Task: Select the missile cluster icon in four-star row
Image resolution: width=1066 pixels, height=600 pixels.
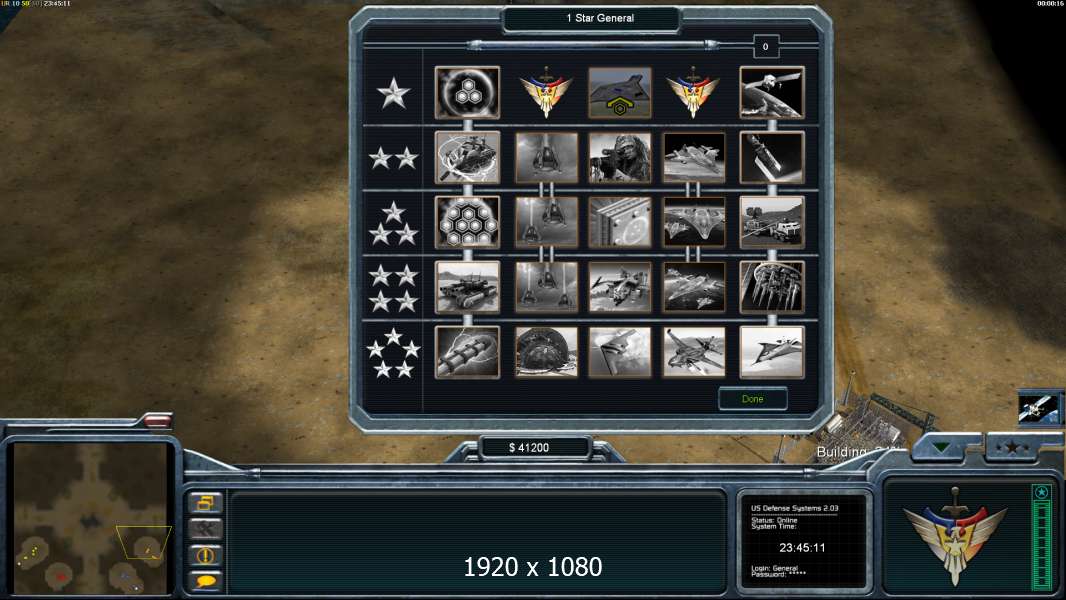Action: 772,287
